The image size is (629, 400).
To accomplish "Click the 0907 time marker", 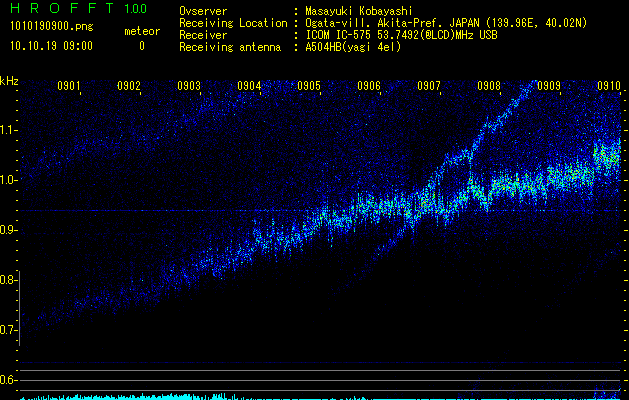I will click(x=429, y=86).
